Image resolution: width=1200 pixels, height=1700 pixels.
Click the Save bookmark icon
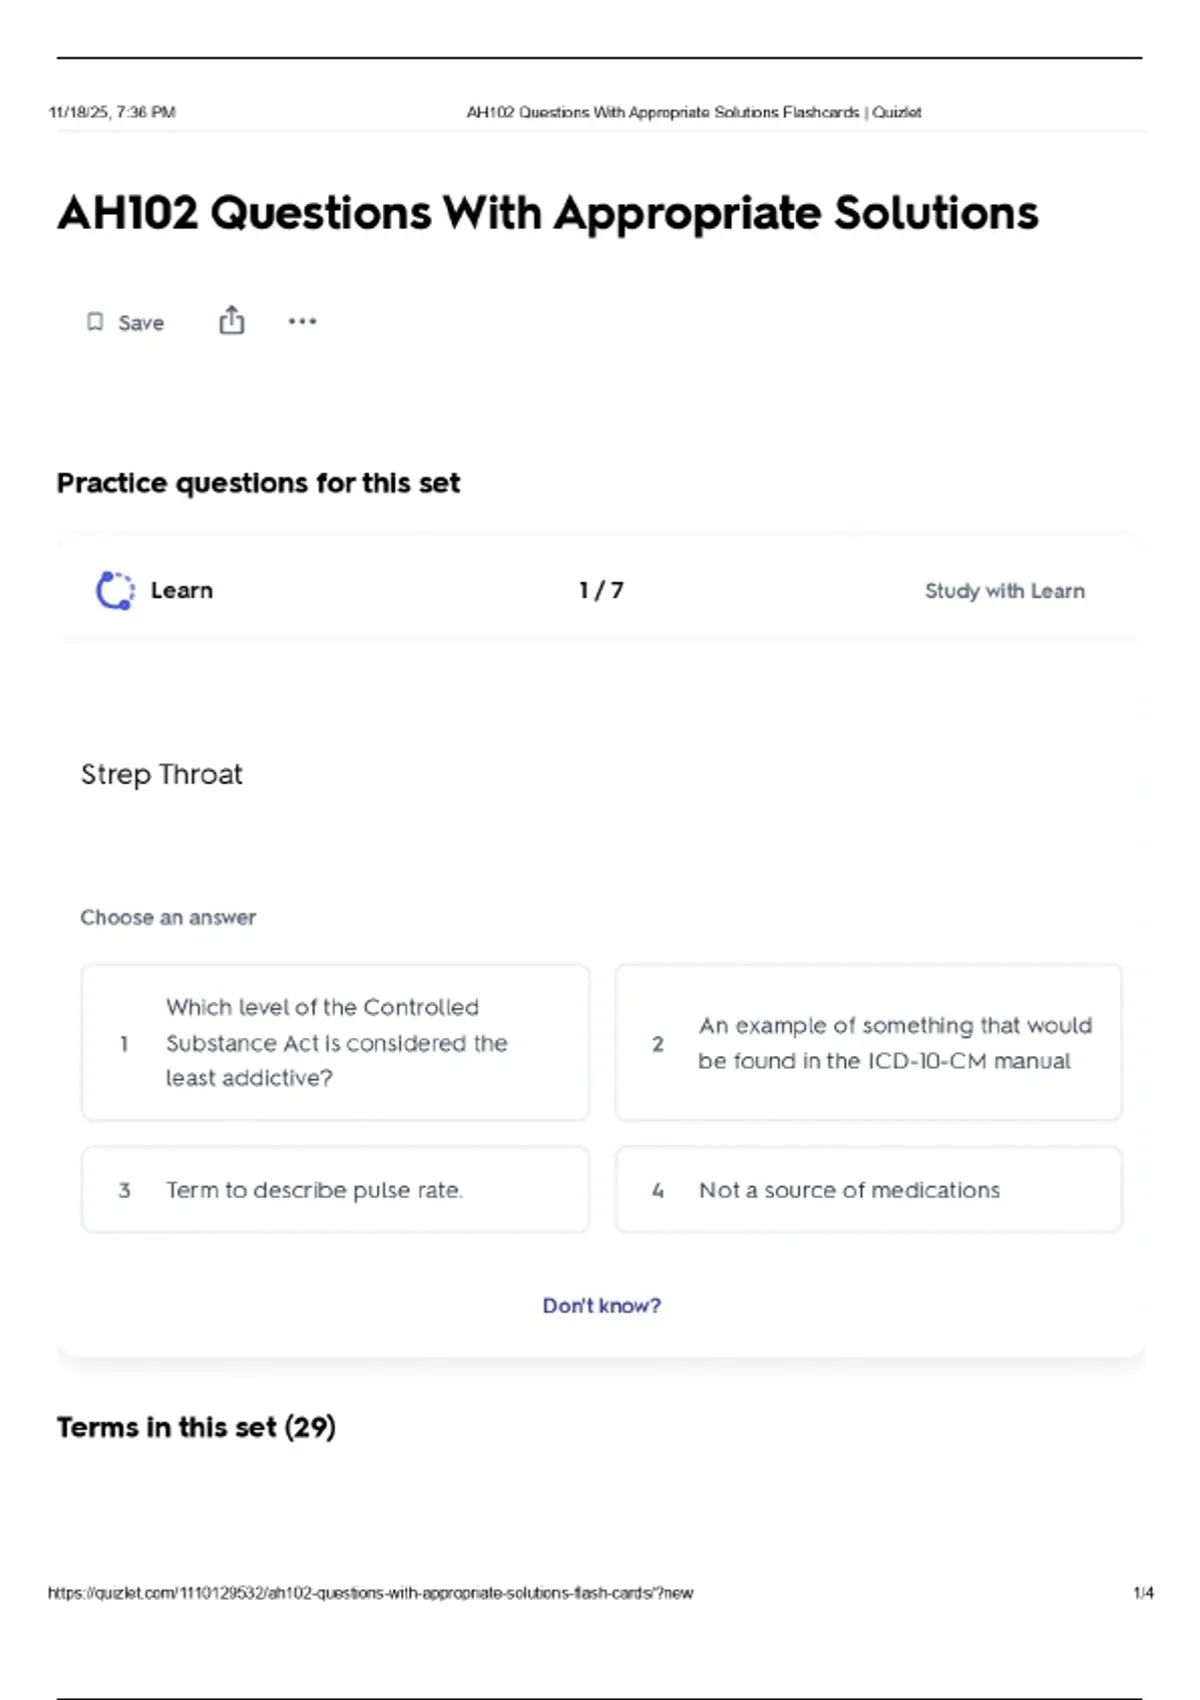[95, 322]
